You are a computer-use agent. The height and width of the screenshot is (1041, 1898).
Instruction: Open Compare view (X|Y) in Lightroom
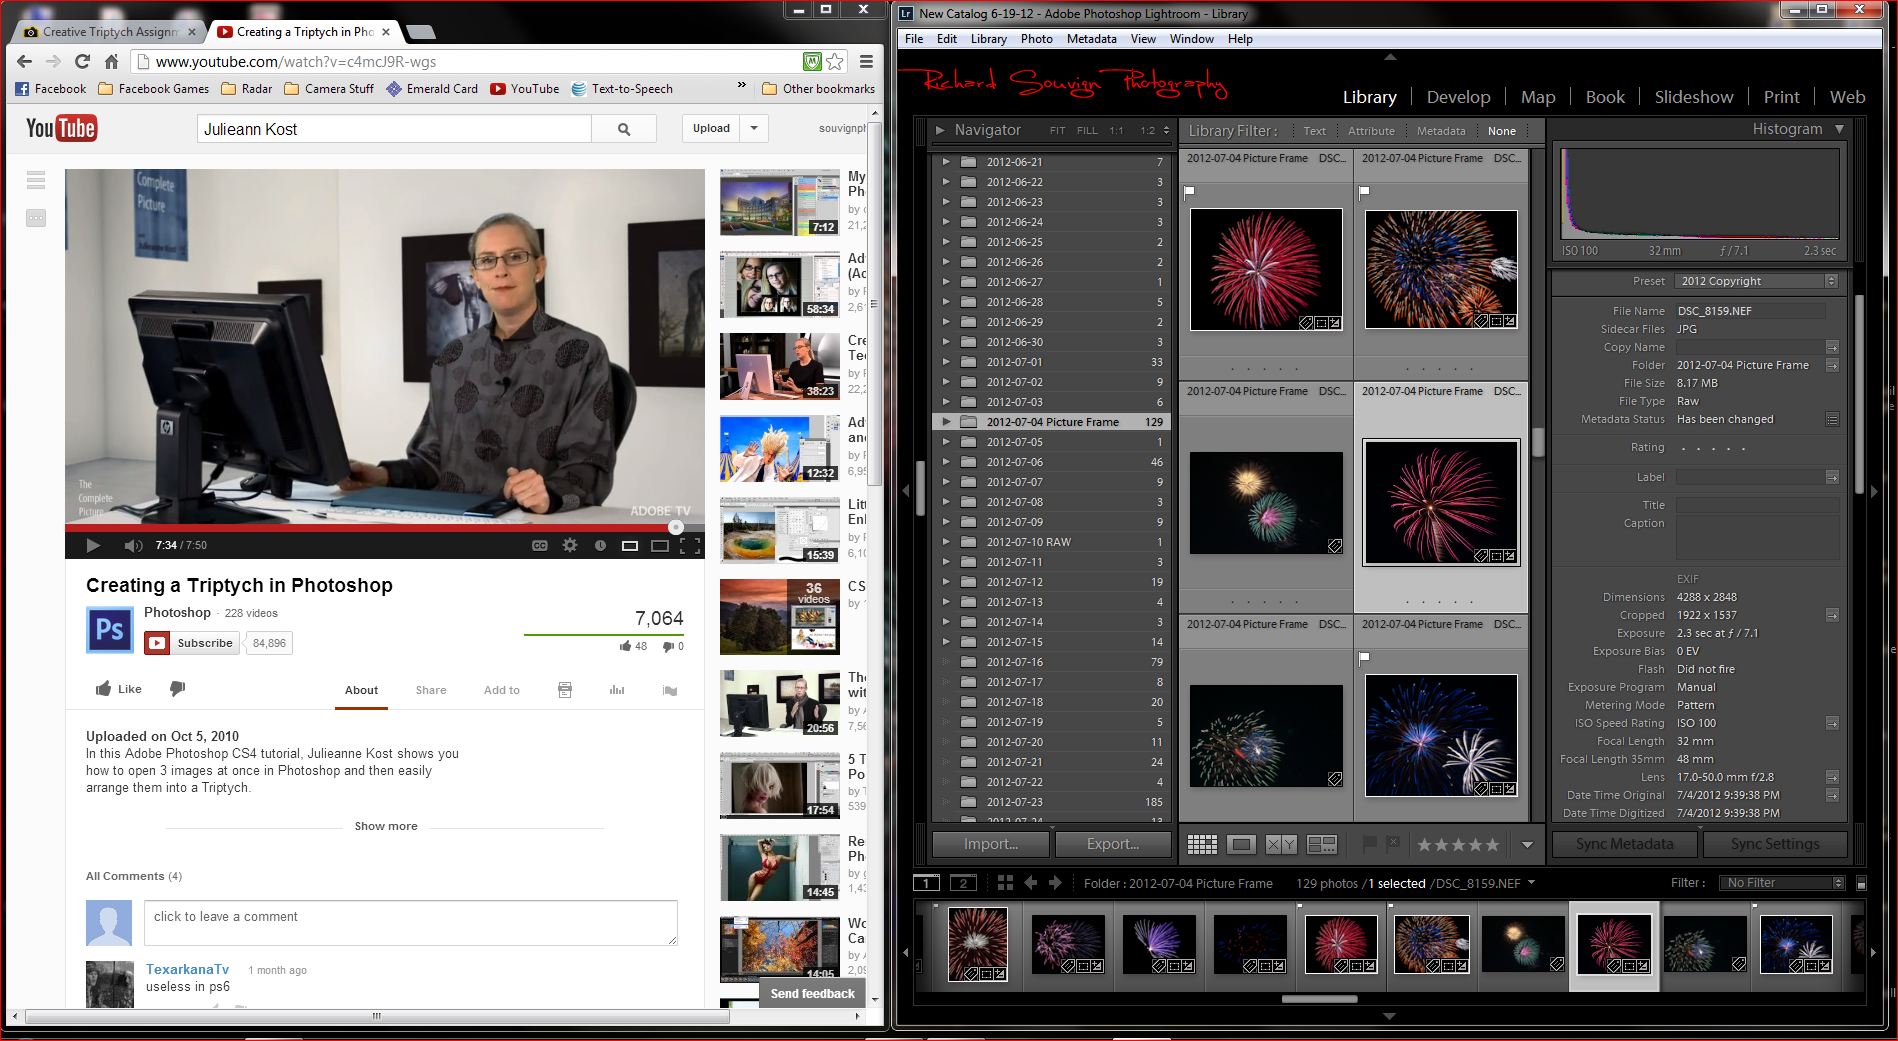click(1281, 845)
